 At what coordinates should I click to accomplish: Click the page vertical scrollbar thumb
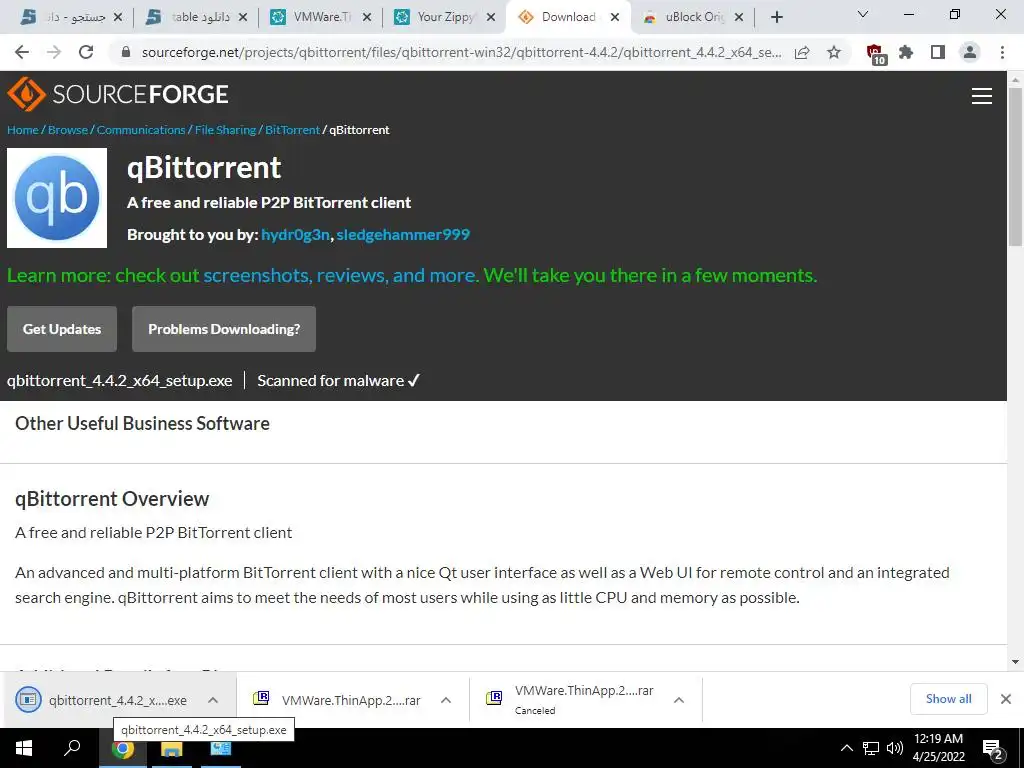click(1015, 166)
